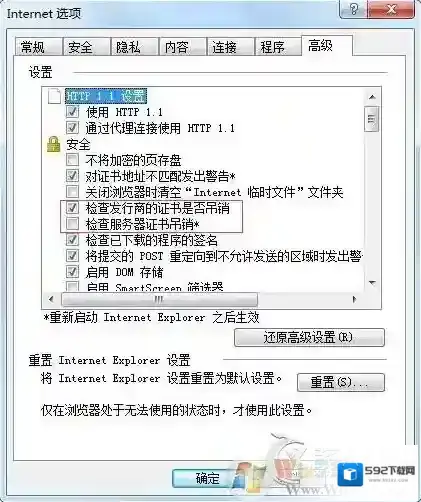
Task: Enable 不将加密的页存盘 checkbox
Action: tap(72, 160)
